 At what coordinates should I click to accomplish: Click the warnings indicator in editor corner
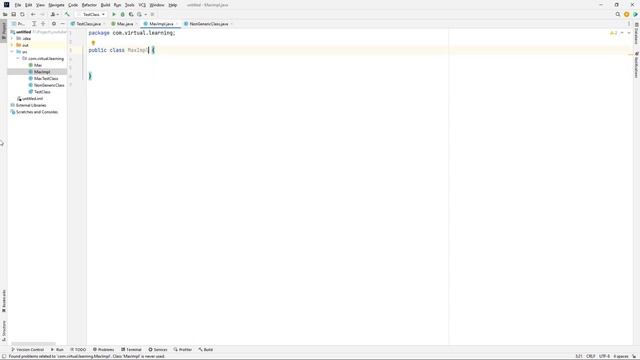coord(614,33)
